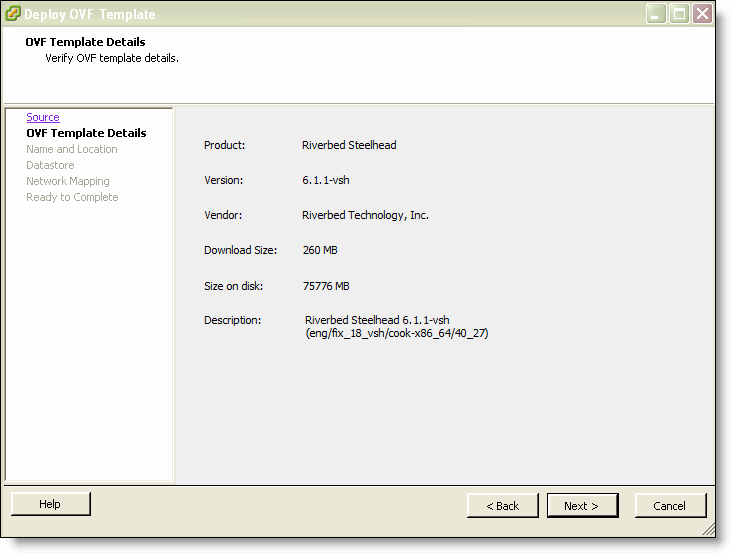Click vendor text Riverbed Technology, Inc.
This screenshot has width=732, height=554.
(x=366, y=215)
